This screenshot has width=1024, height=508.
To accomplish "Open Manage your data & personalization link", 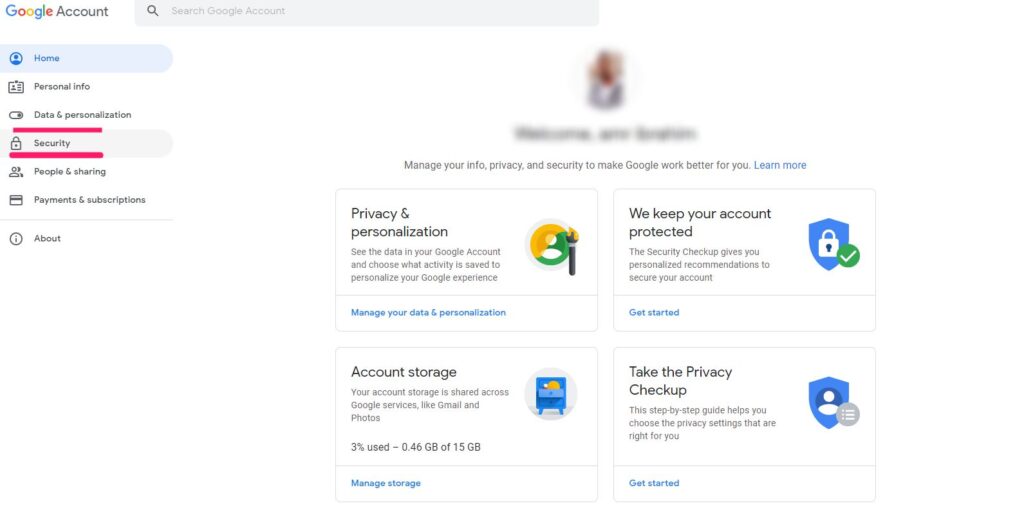I will coord(428,312).
